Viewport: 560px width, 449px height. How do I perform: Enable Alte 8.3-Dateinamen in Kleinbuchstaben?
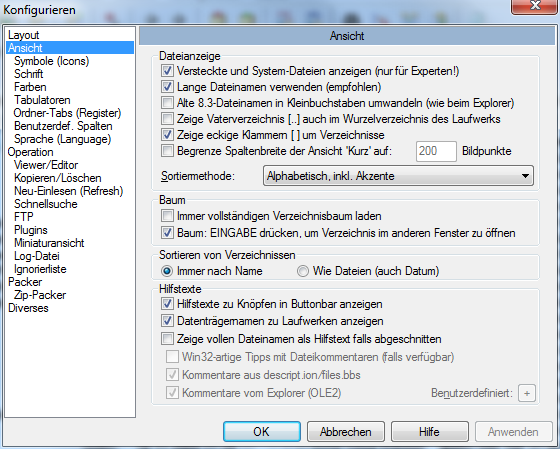point(167,103)
